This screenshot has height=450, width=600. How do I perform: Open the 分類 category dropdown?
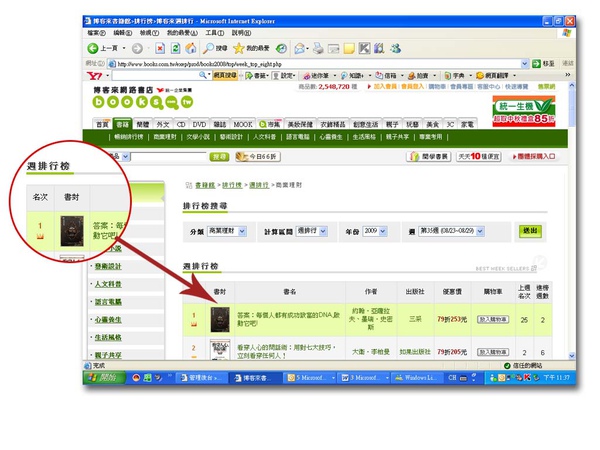(227, 231)
